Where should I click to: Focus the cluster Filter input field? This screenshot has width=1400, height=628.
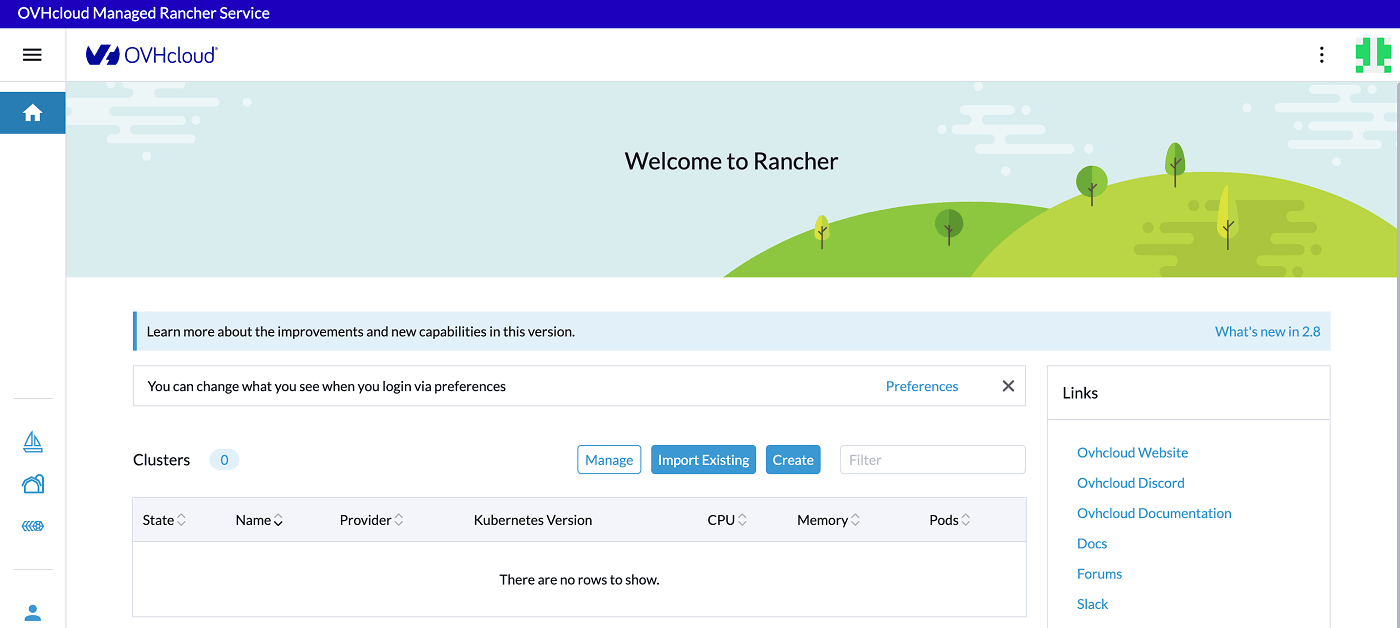pos(933,460)
